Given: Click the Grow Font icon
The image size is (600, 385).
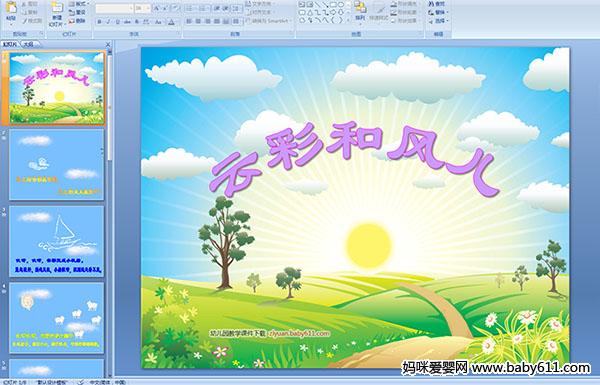Looking at the screenshot, I should tap(157, 8).
